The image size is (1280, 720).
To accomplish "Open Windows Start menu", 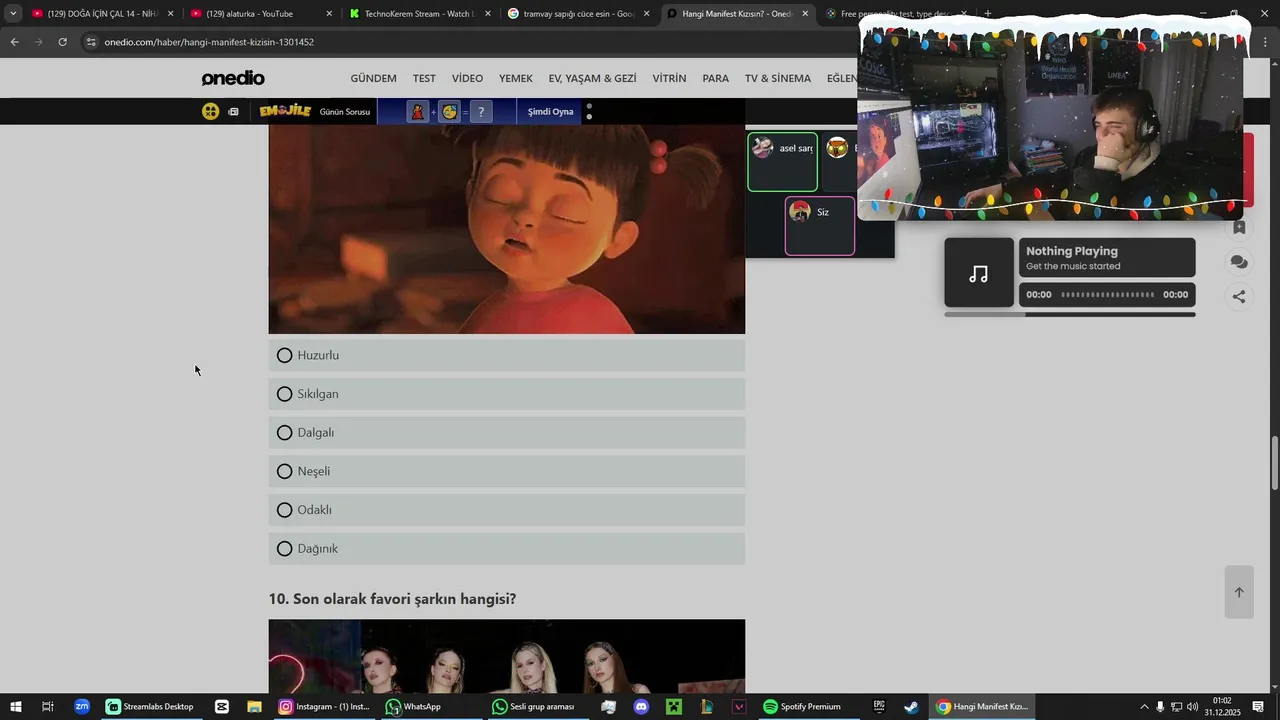I will (x=15, y=707).
